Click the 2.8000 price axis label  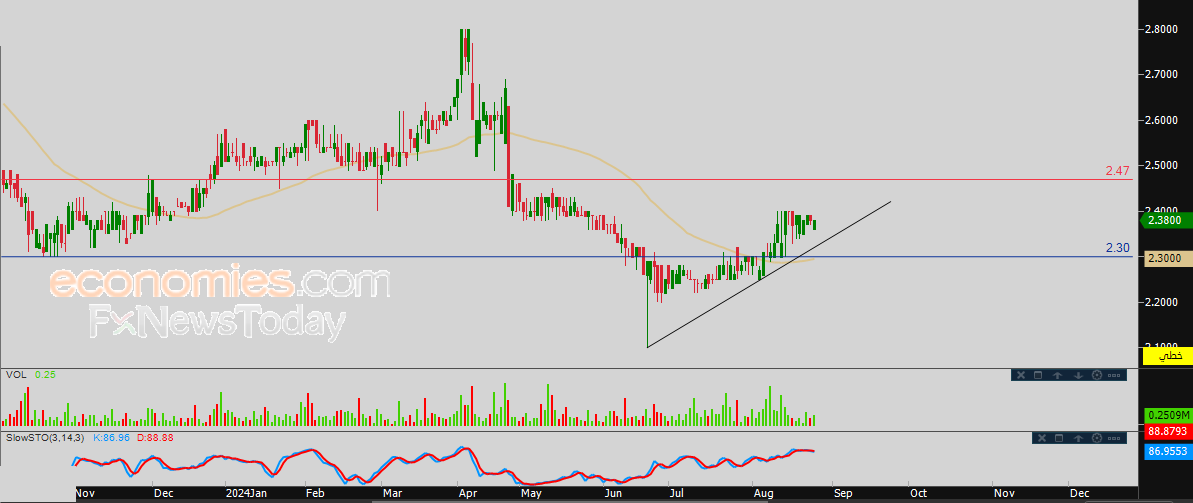coord(1162,29)
